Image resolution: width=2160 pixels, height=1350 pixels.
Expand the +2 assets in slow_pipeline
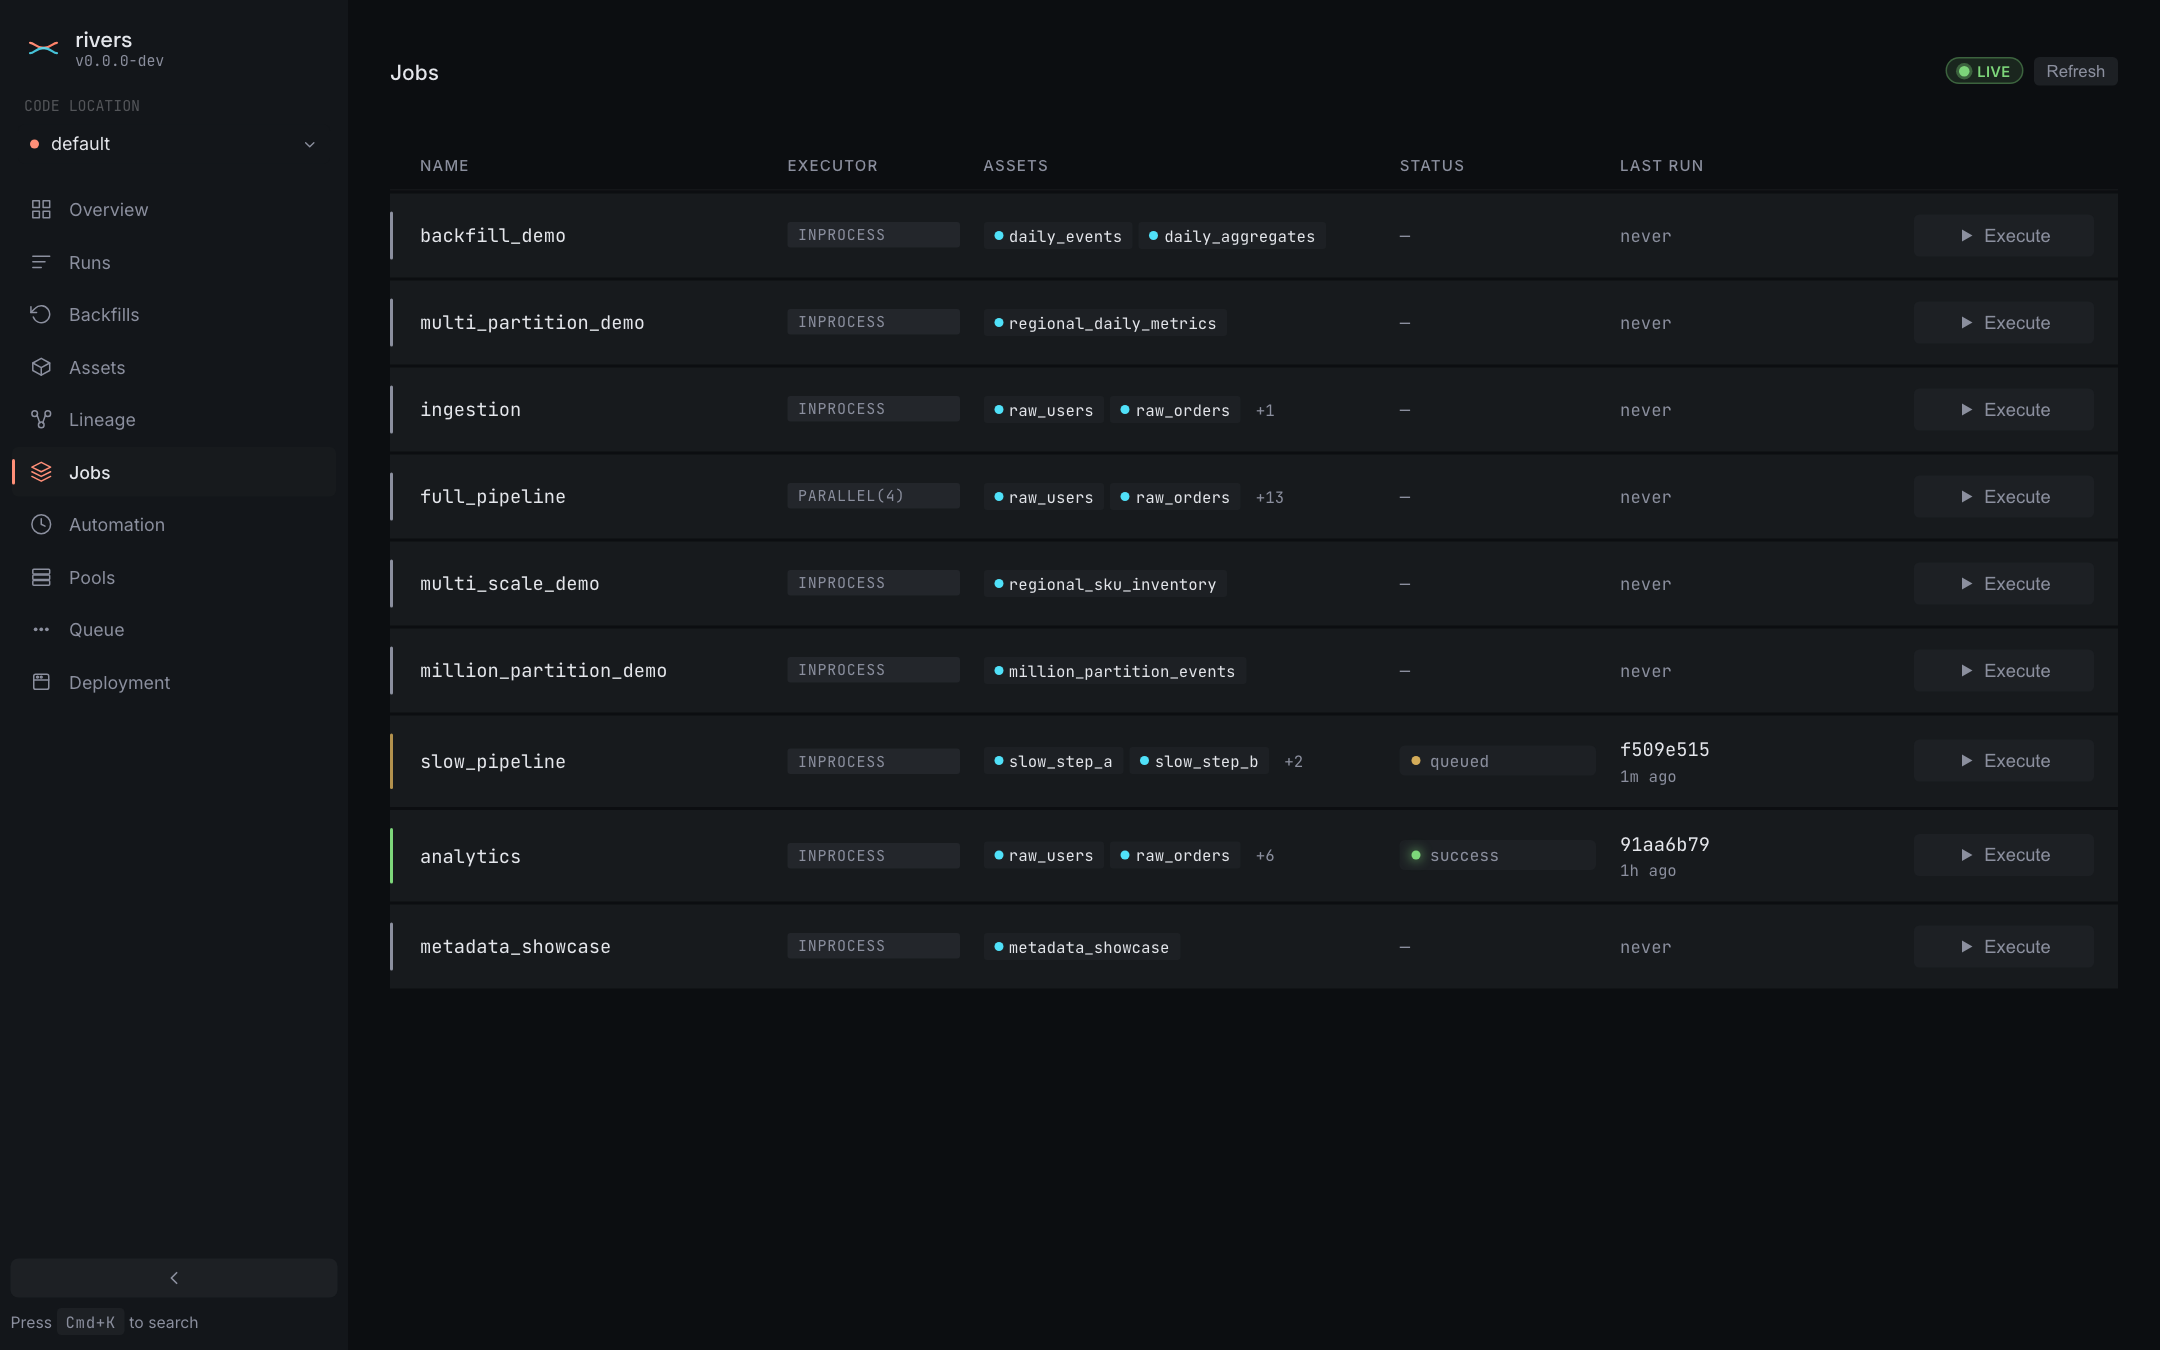(1293, 762)
